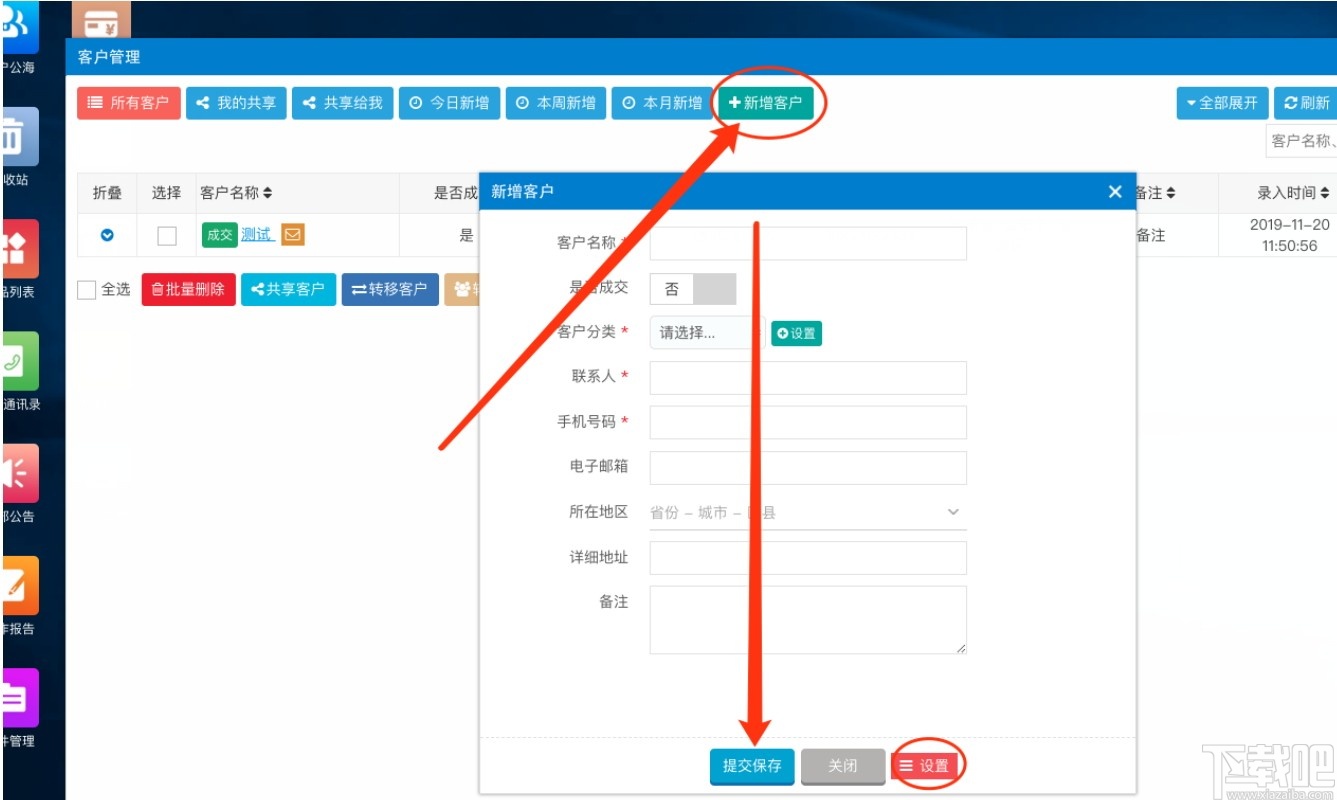The image size is (1337, 800).
Task: Open the 客户分类 请选择 dropdown
Action: (706, 333)
